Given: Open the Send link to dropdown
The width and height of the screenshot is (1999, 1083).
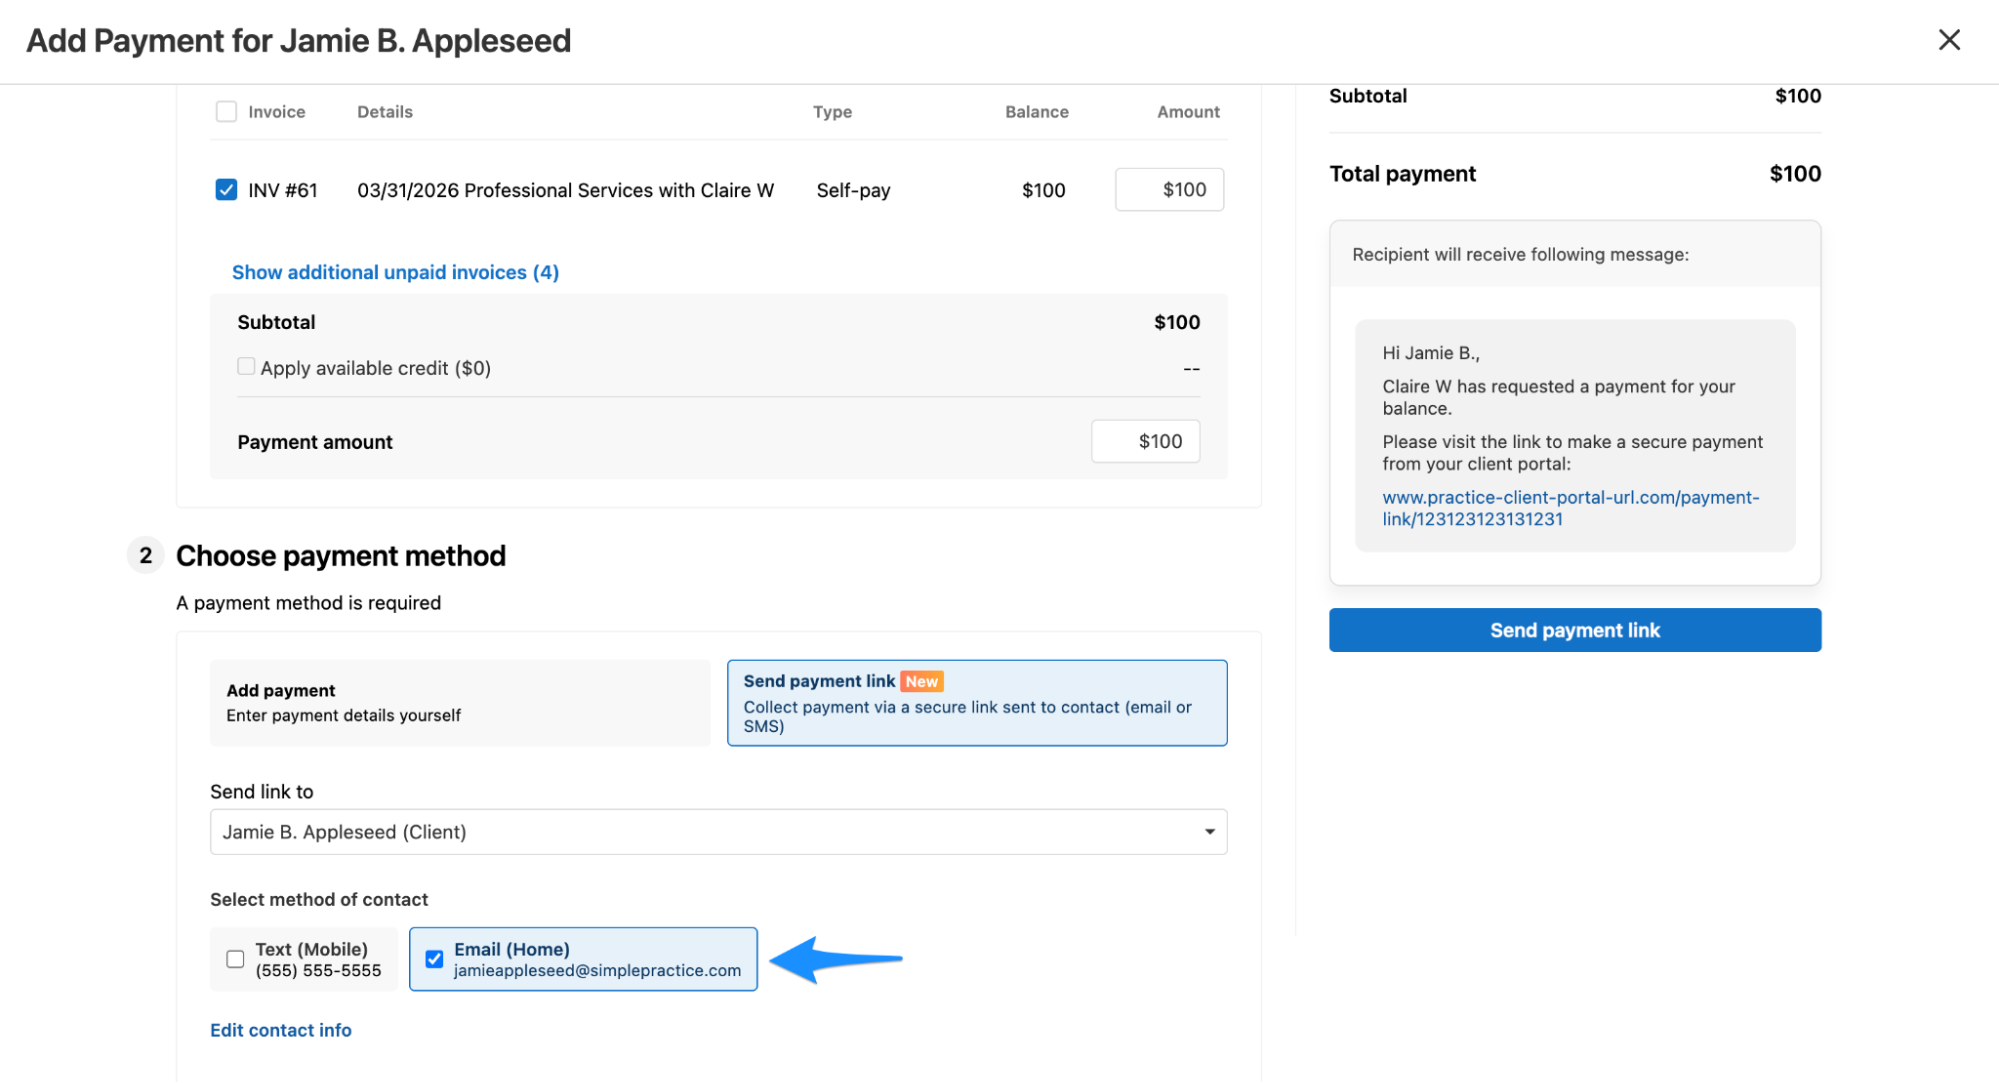Looking at the screenshot, I should pos(718,832).
